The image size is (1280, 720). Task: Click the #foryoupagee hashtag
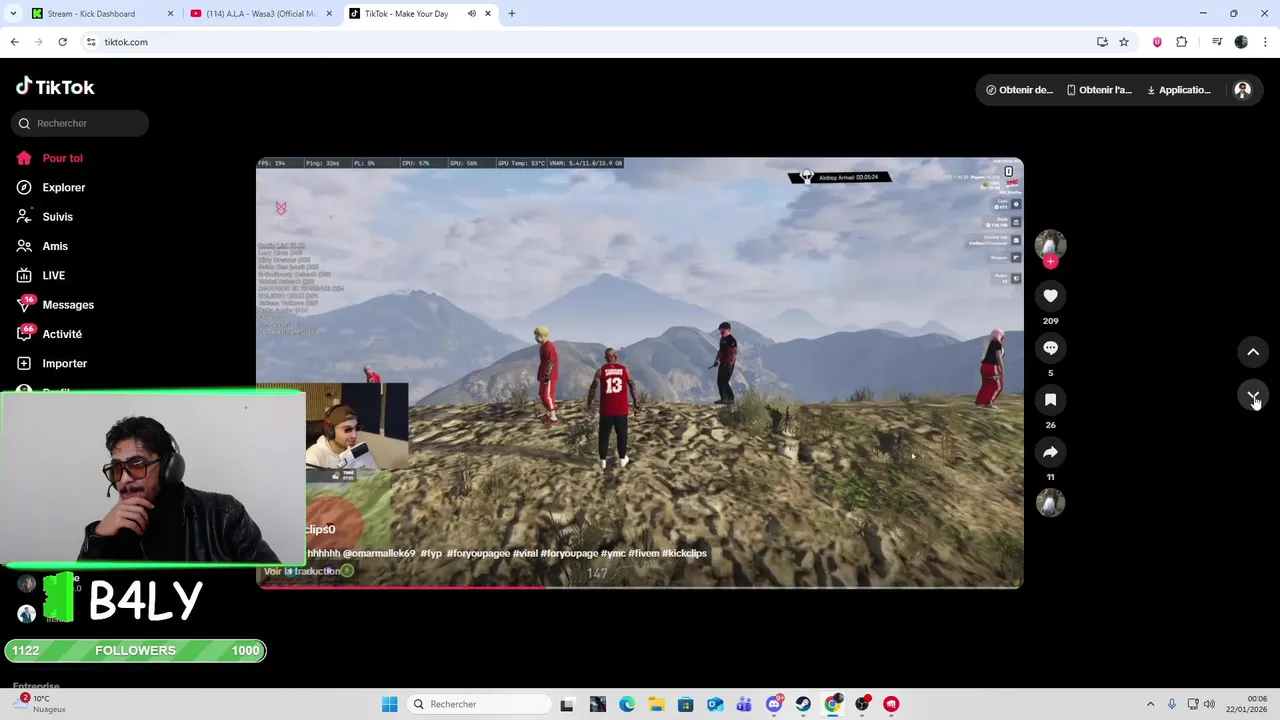coord(478,553)
